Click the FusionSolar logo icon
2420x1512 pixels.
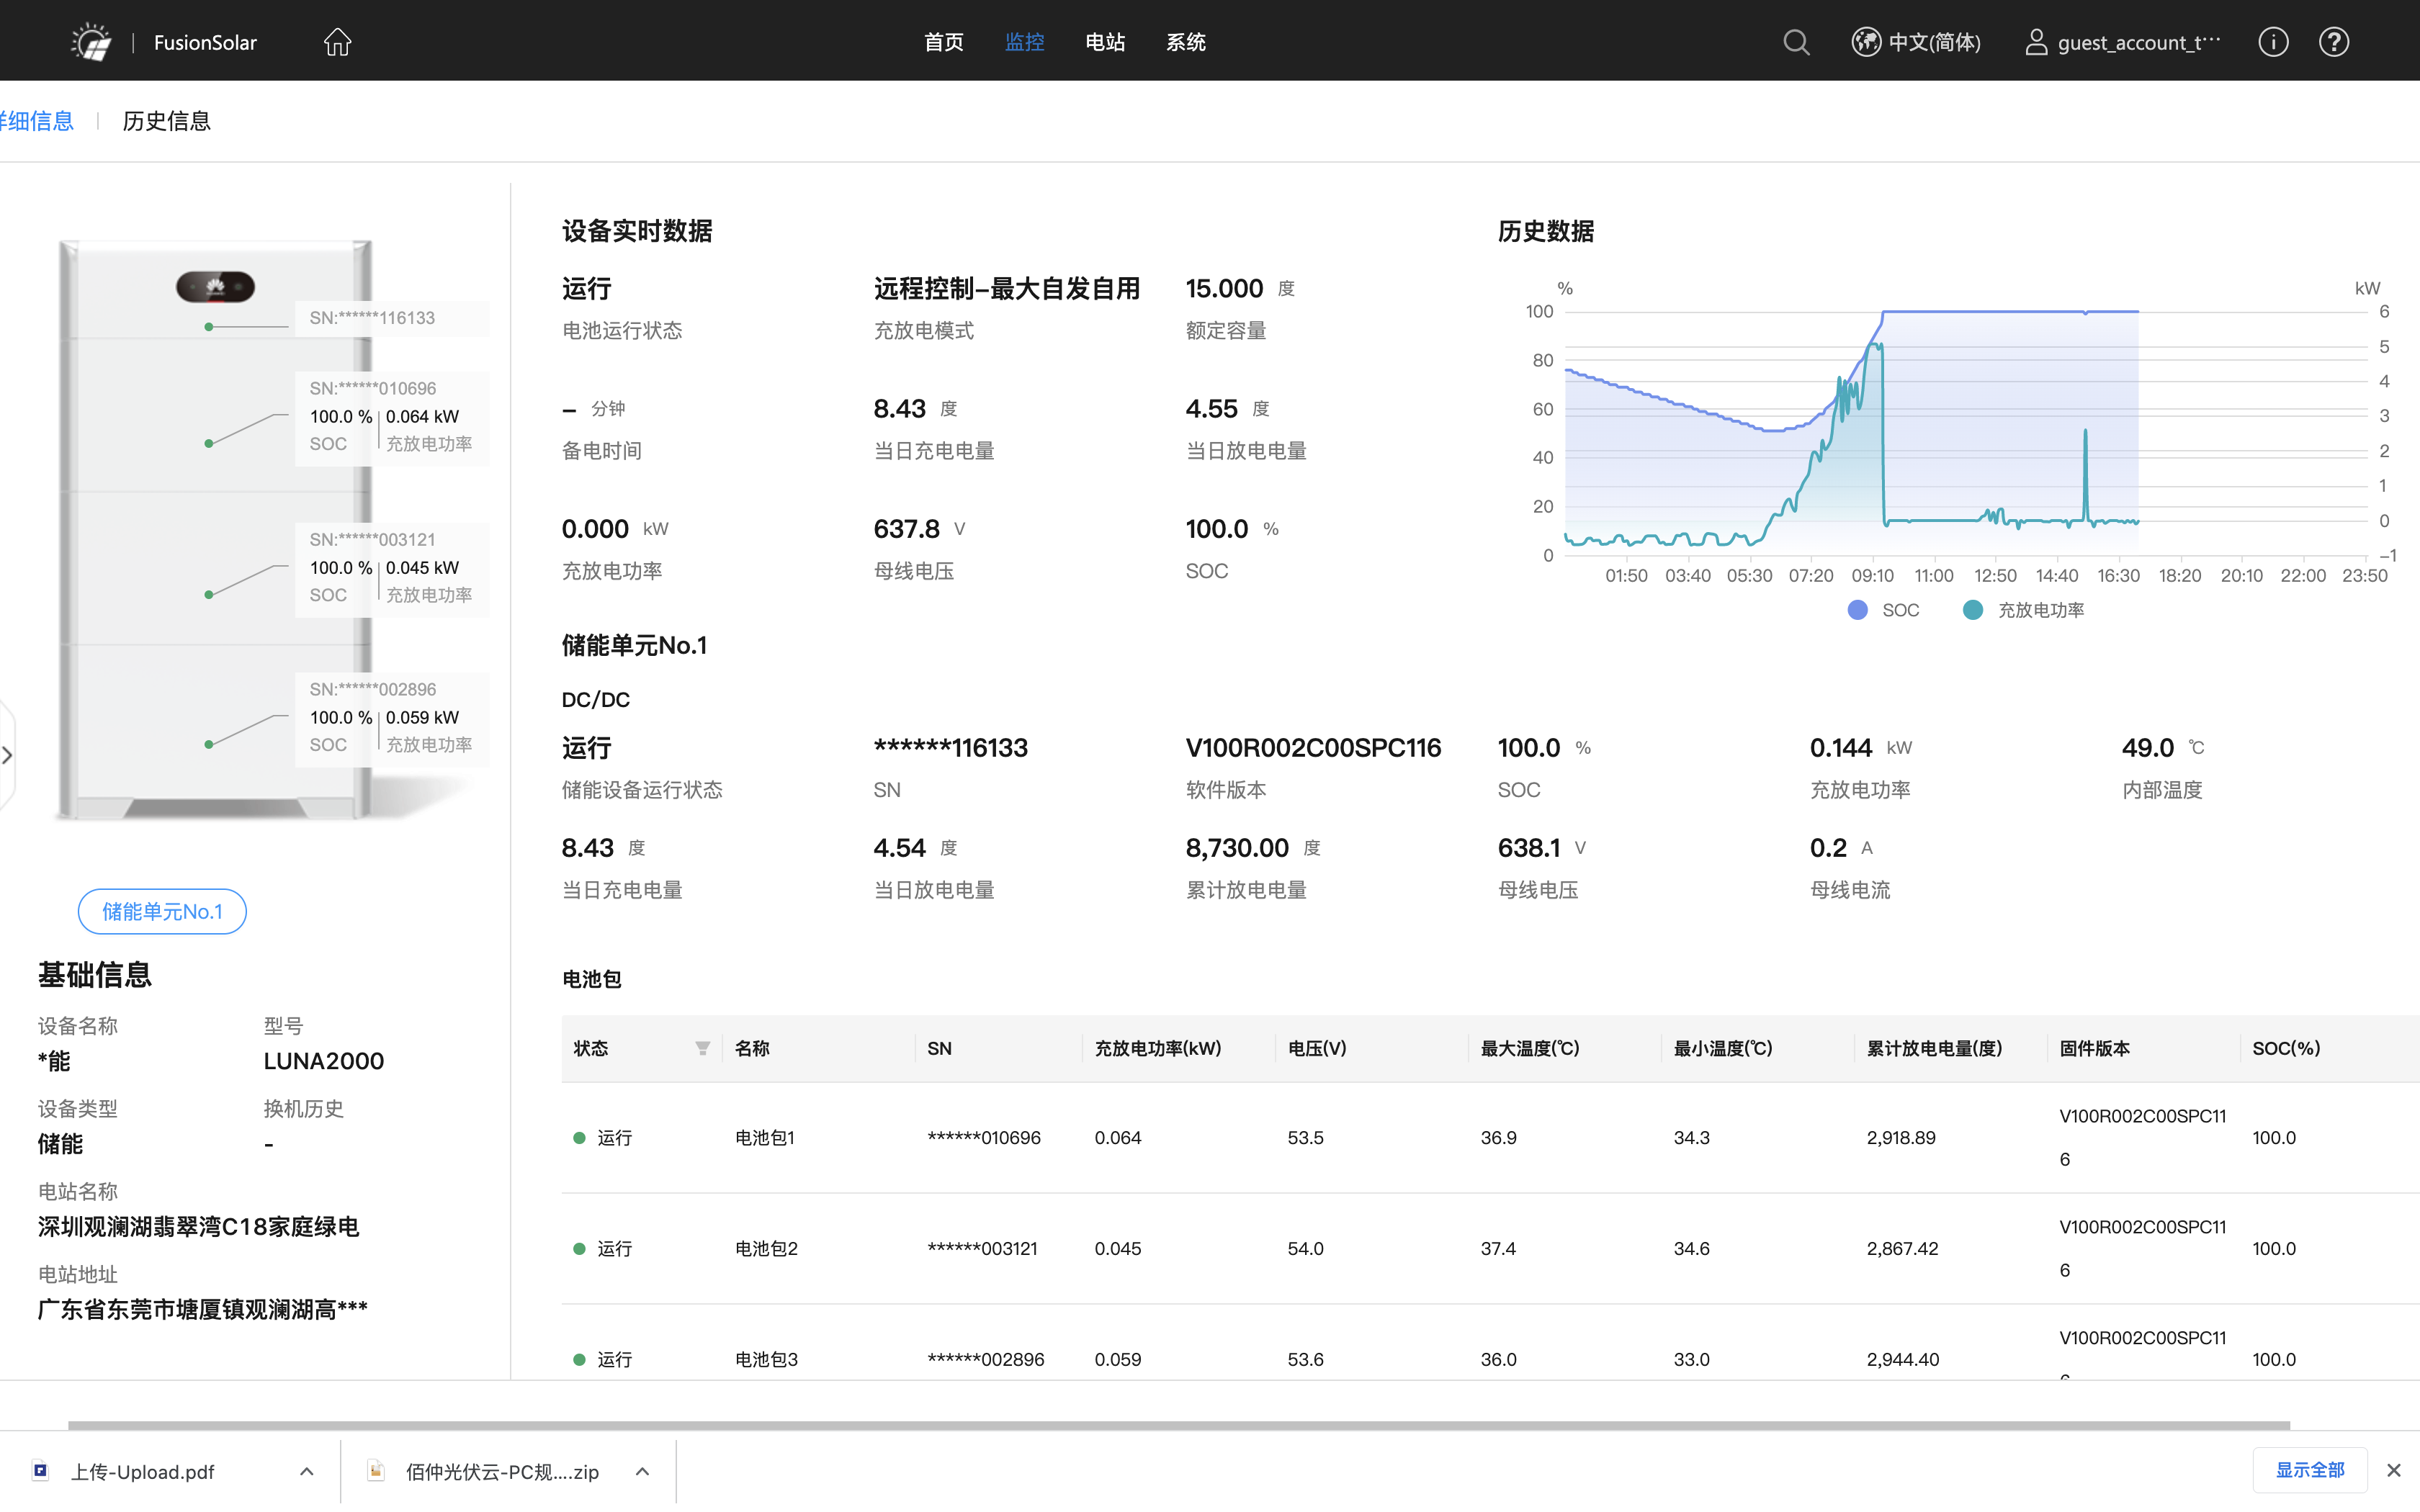tap(91, 42)
